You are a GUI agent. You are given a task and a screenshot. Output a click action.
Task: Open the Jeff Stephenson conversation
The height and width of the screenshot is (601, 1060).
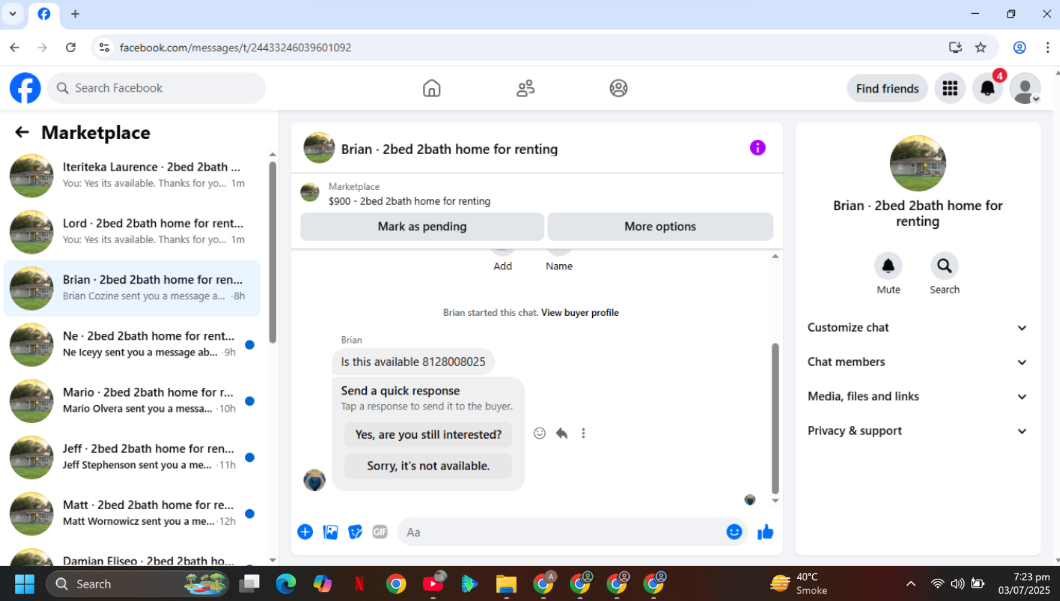pyautogui.click(x=132, y=457)
